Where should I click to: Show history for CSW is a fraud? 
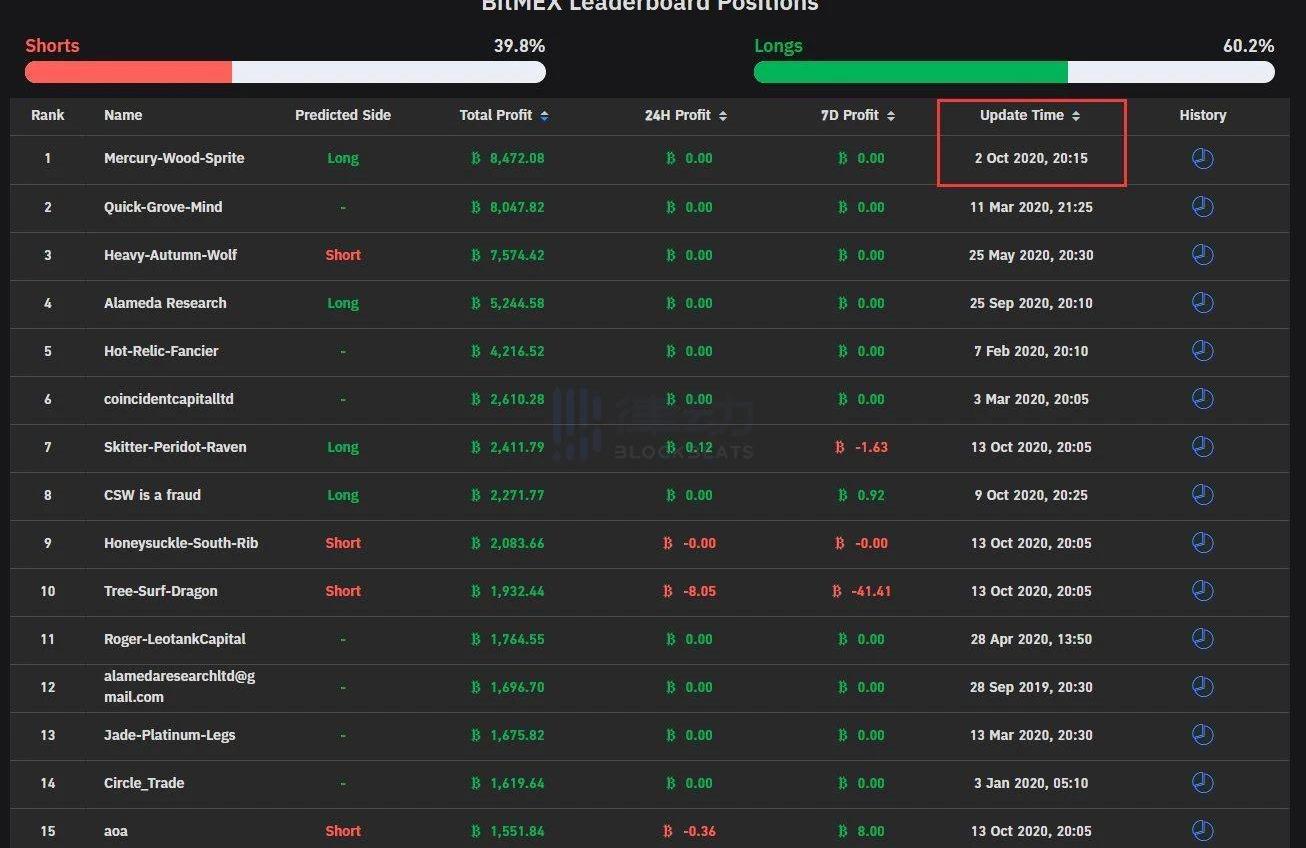pos(1202,495)
